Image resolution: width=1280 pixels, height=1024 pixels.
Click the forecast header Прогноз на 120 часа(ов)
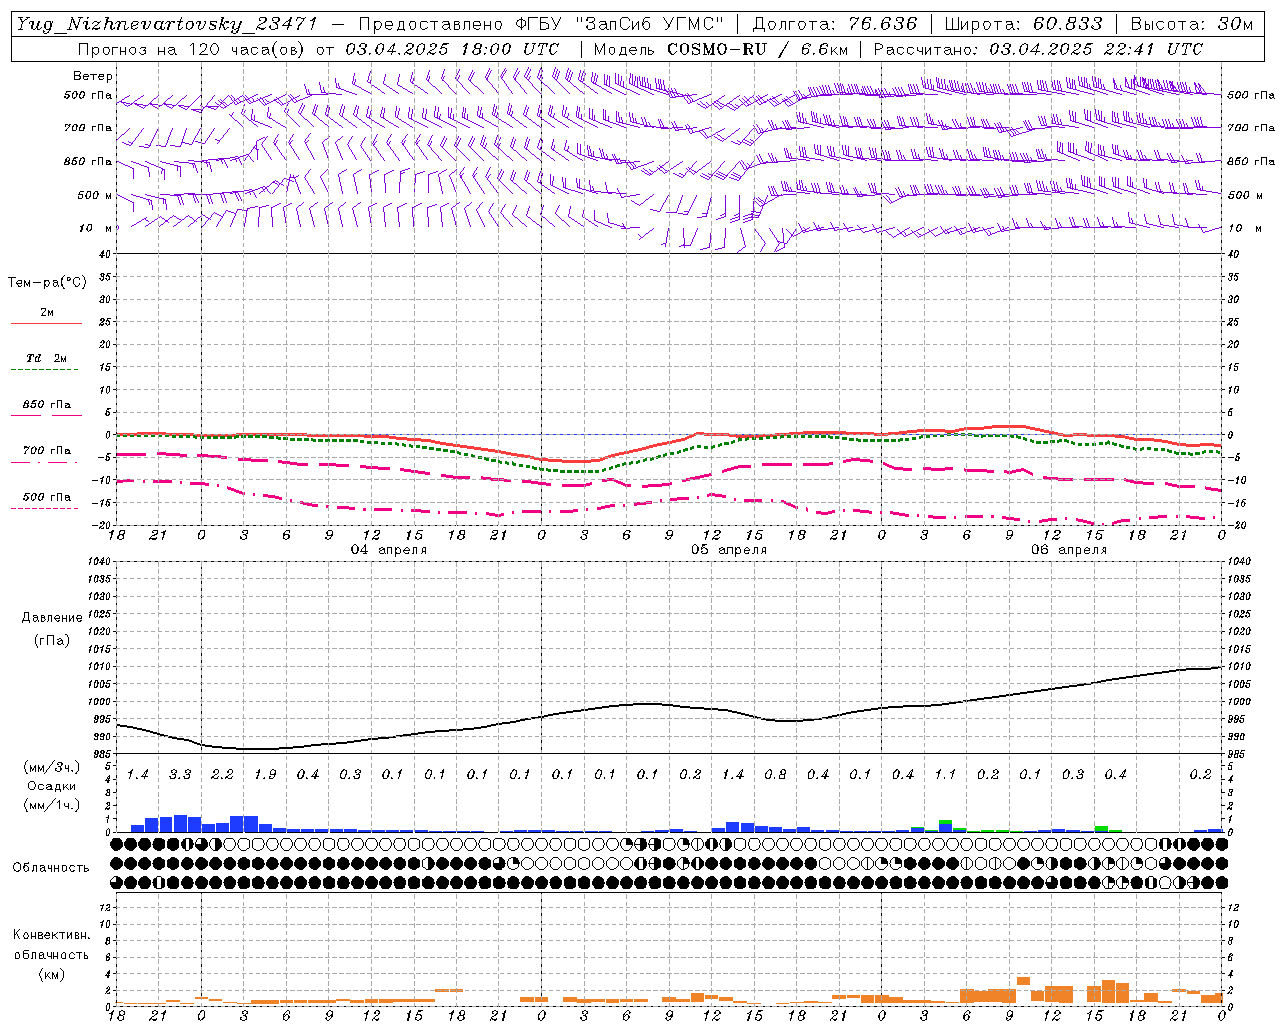(x=192, y=49)
